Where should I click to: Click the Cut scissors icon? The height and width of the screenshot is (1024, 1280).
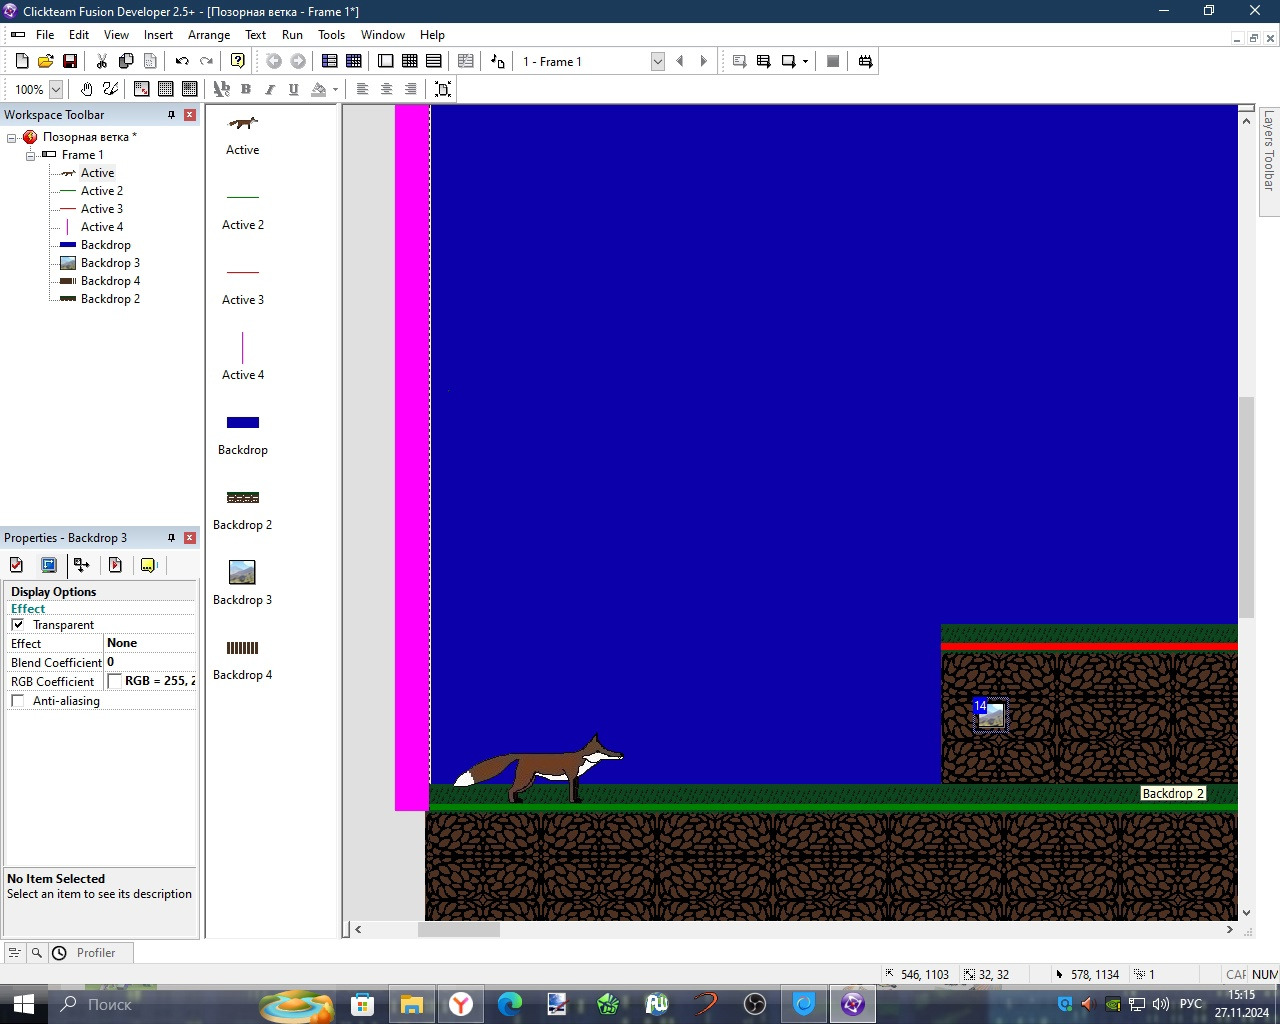(101, 61)
